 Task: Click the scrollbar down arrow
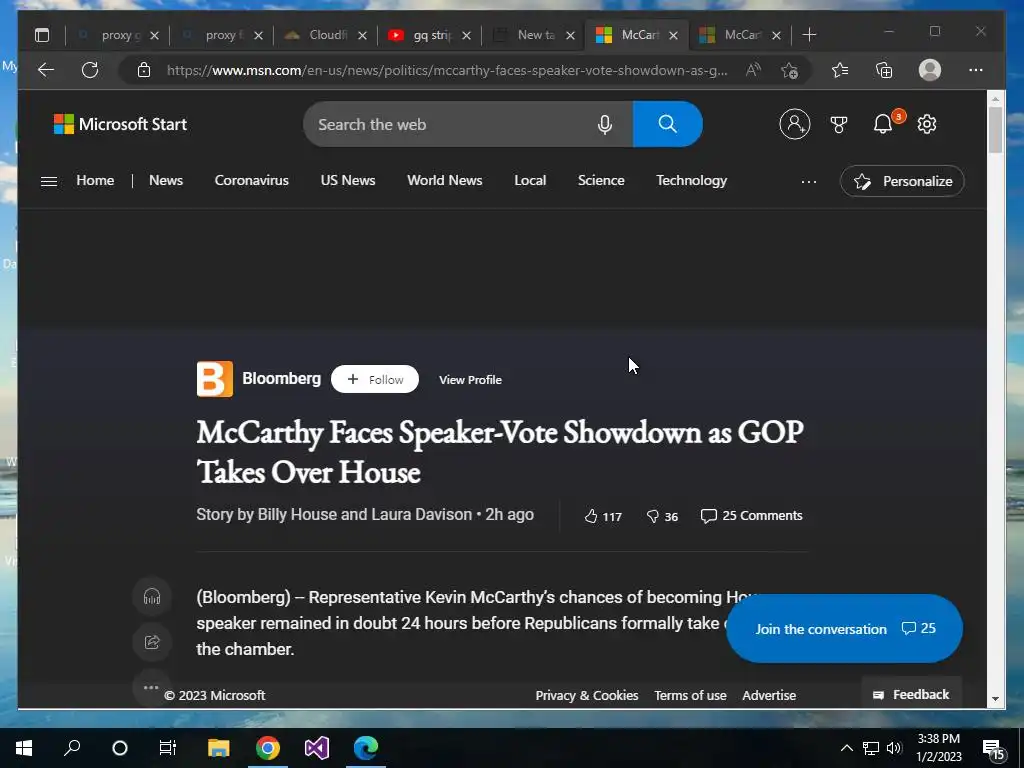click(x=995, y=699)
